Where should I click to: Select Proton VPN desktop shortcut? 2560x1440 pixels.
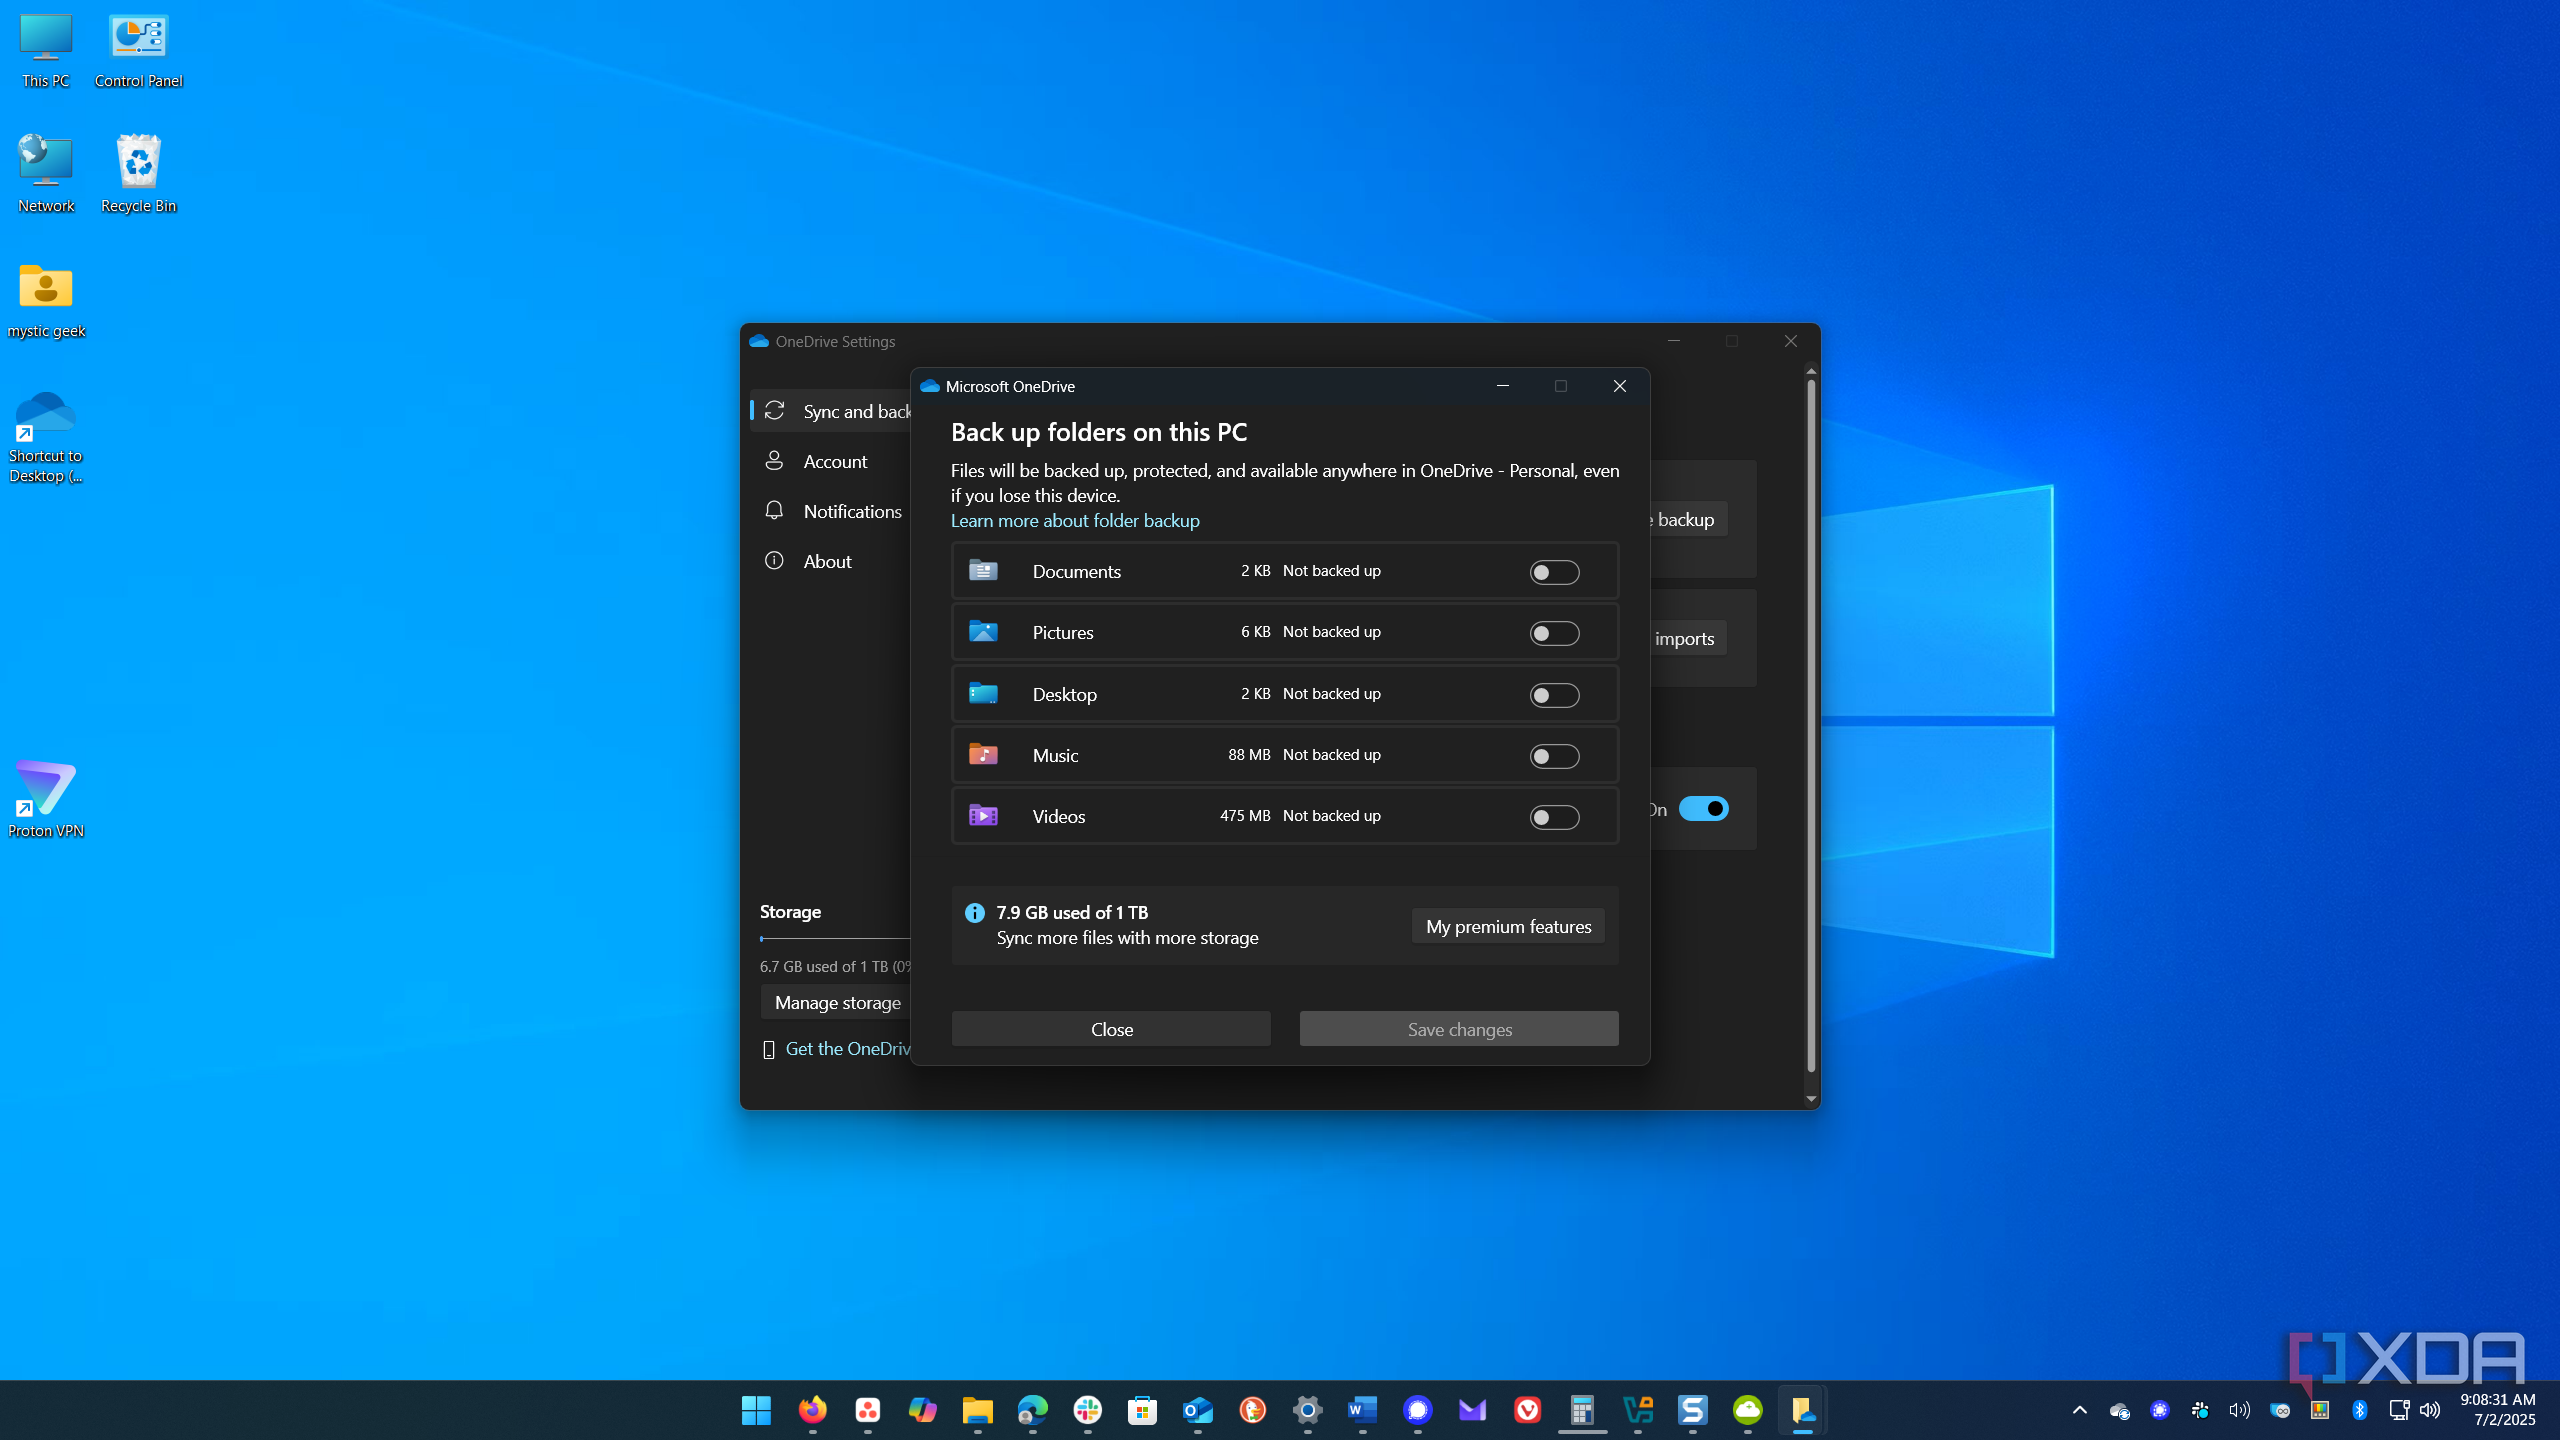[46, 798]
